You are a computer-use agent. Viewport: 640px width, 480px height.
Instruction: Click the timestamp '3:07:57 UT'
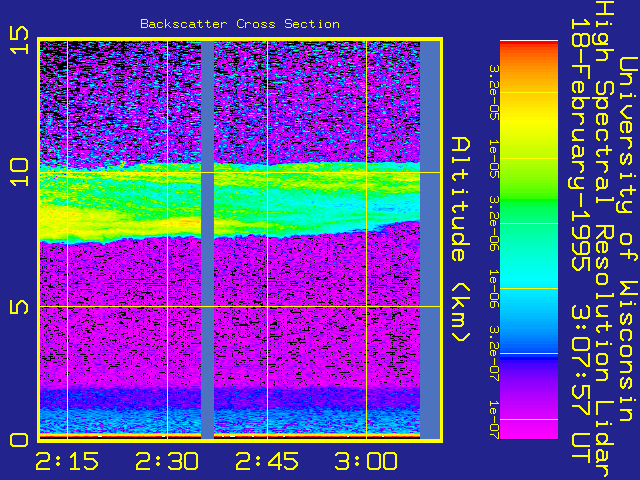point(580,384)
